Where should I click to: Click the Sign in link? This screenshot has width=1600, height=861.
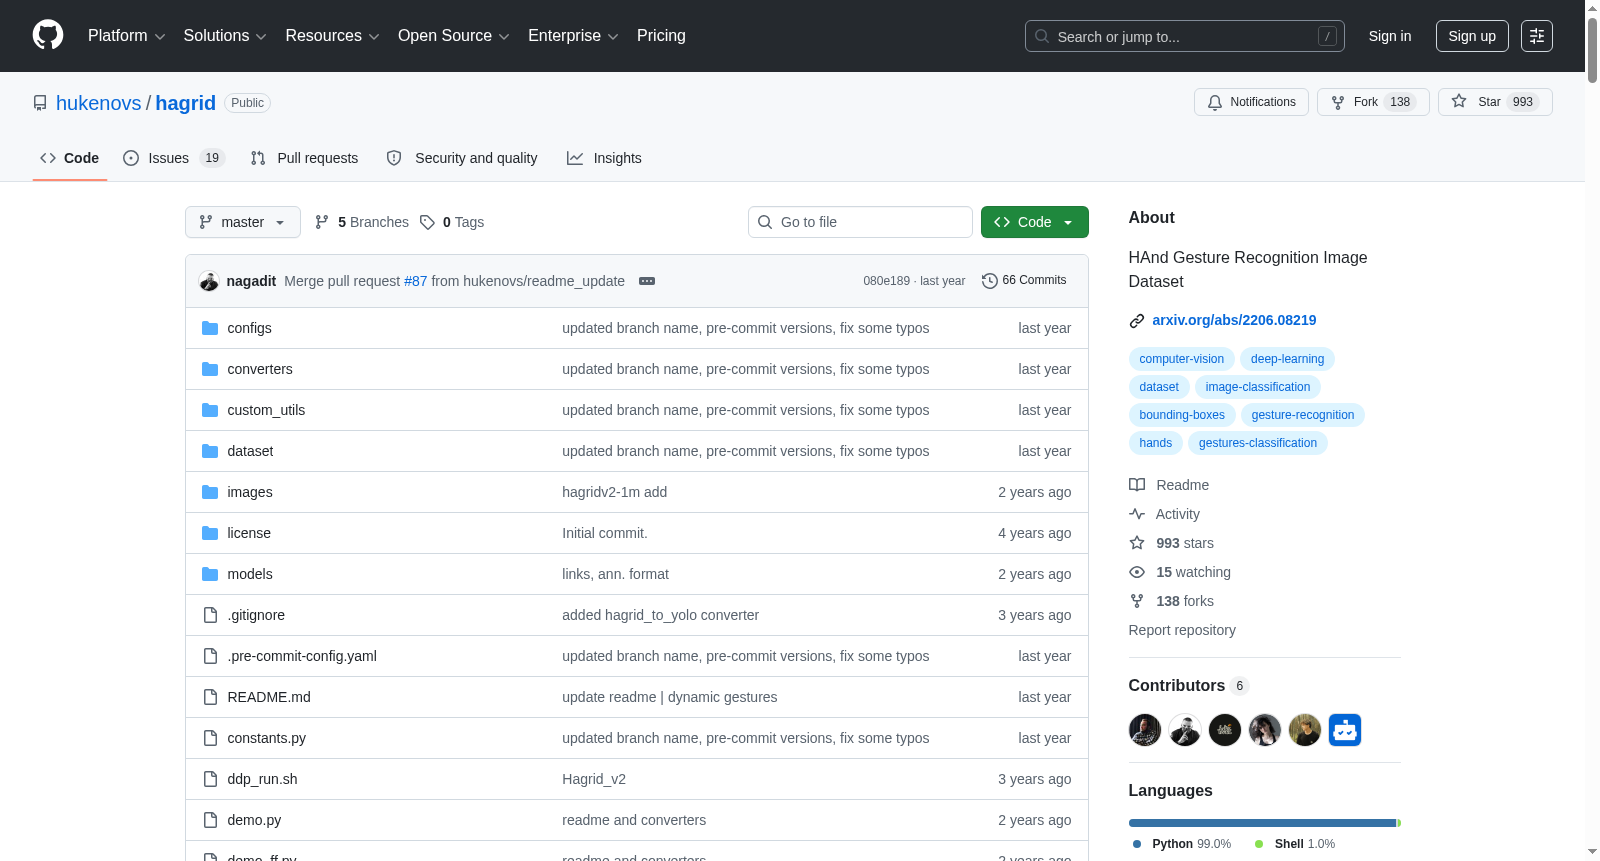tap(1390, 36)
